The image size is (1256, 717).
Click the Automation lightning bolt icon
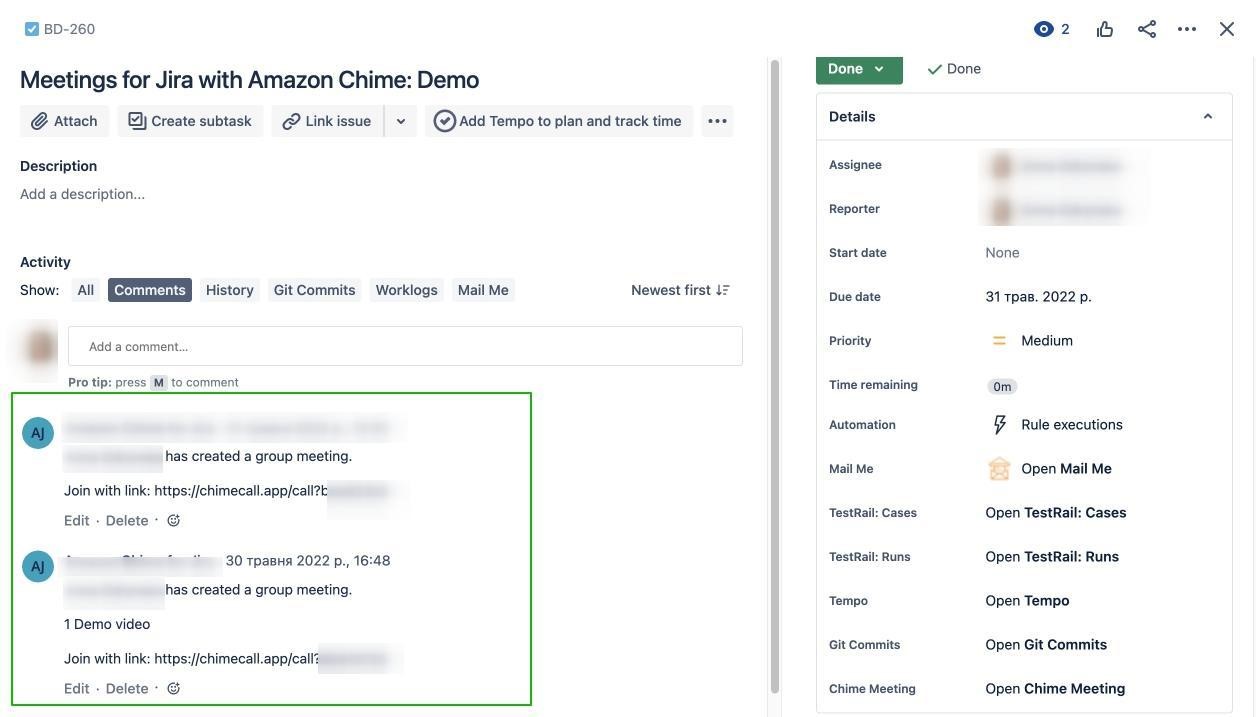tap(999, 425)
